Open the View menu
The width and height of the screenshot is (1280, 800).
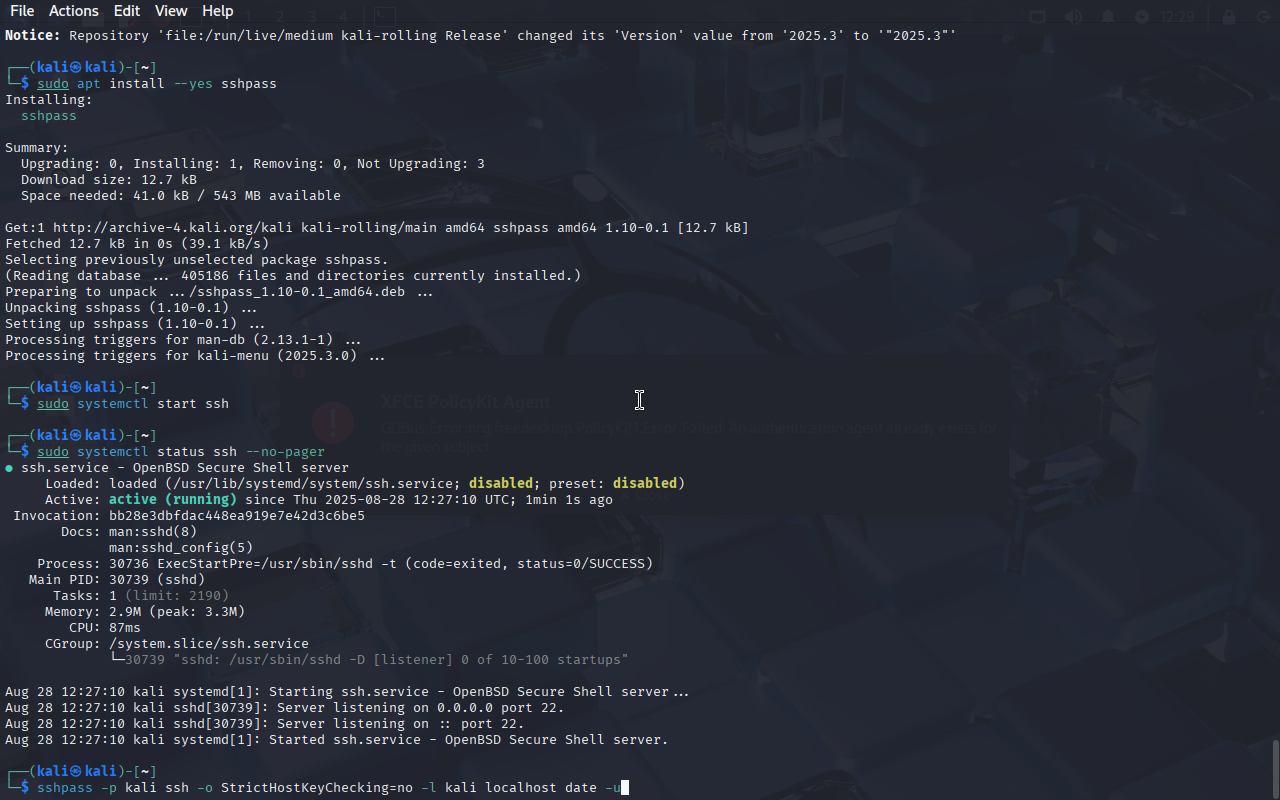pos(171,11)
